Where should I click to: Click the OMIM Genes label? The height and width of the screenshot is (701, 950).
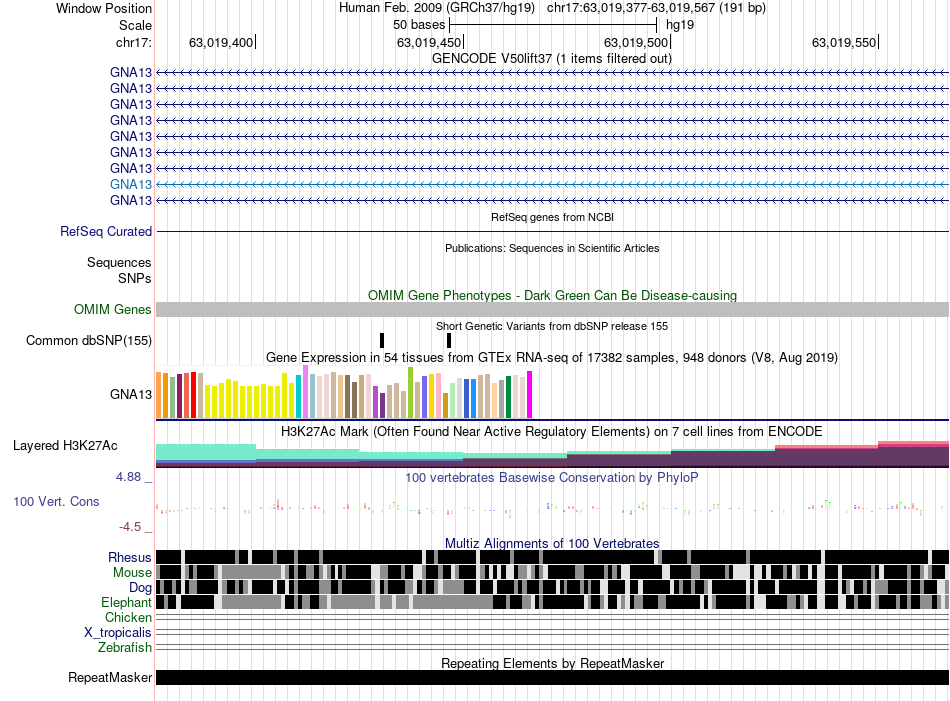click(112, 310)
